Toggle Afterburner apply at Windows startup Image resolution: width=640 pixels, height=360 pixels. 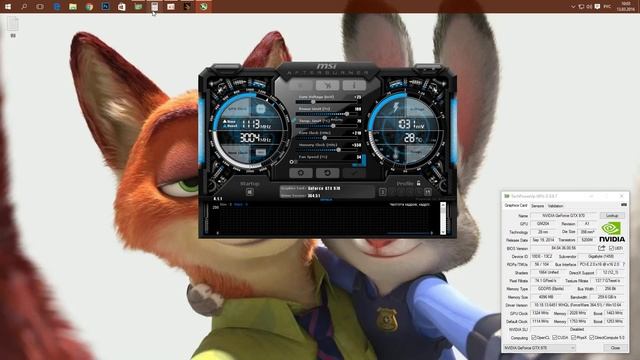point(250,192)
